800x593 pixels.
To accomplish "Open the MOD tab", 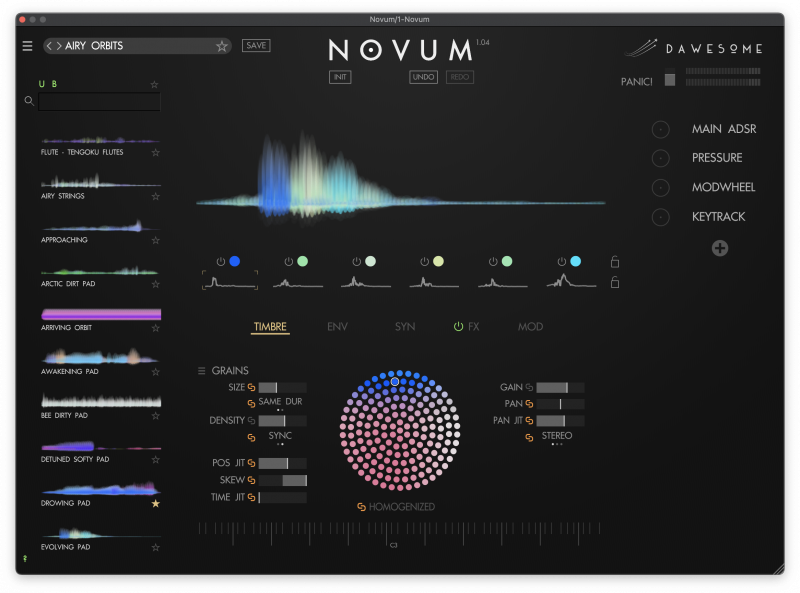I will [x=530, y=327].
